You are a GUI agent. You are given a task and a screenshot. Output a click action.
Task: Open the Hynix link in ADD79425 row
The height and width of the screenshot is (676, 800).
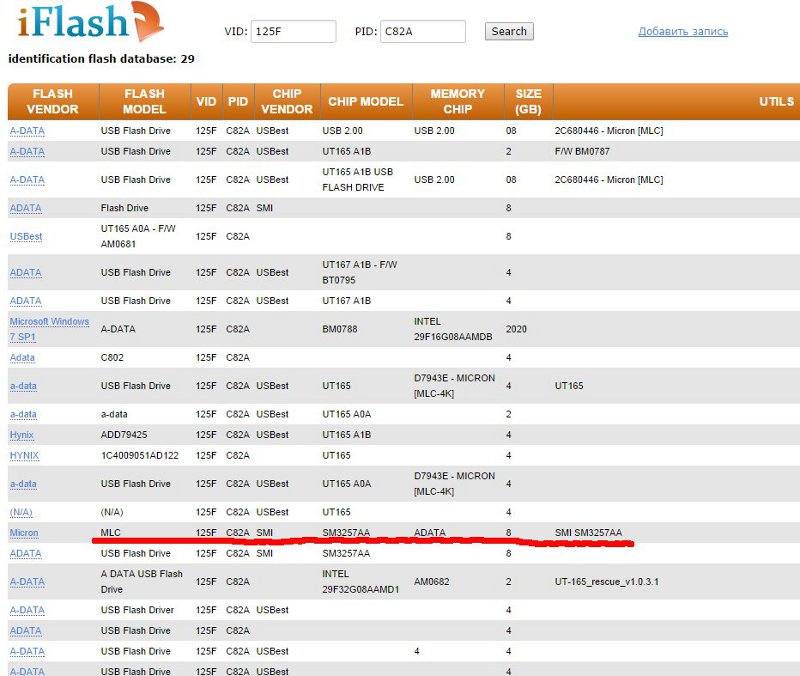(x=21, y=435)
